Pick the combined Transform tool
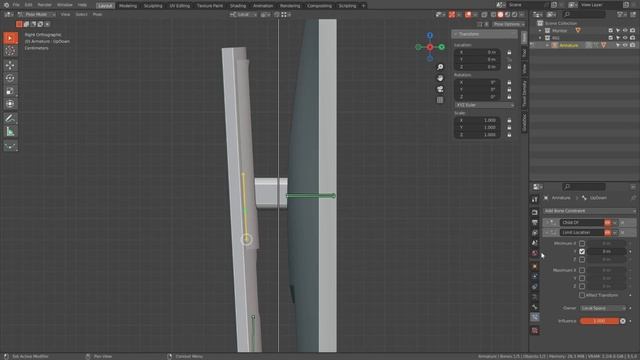Viewport: 640px width, 360px height. tap(10, 104)
